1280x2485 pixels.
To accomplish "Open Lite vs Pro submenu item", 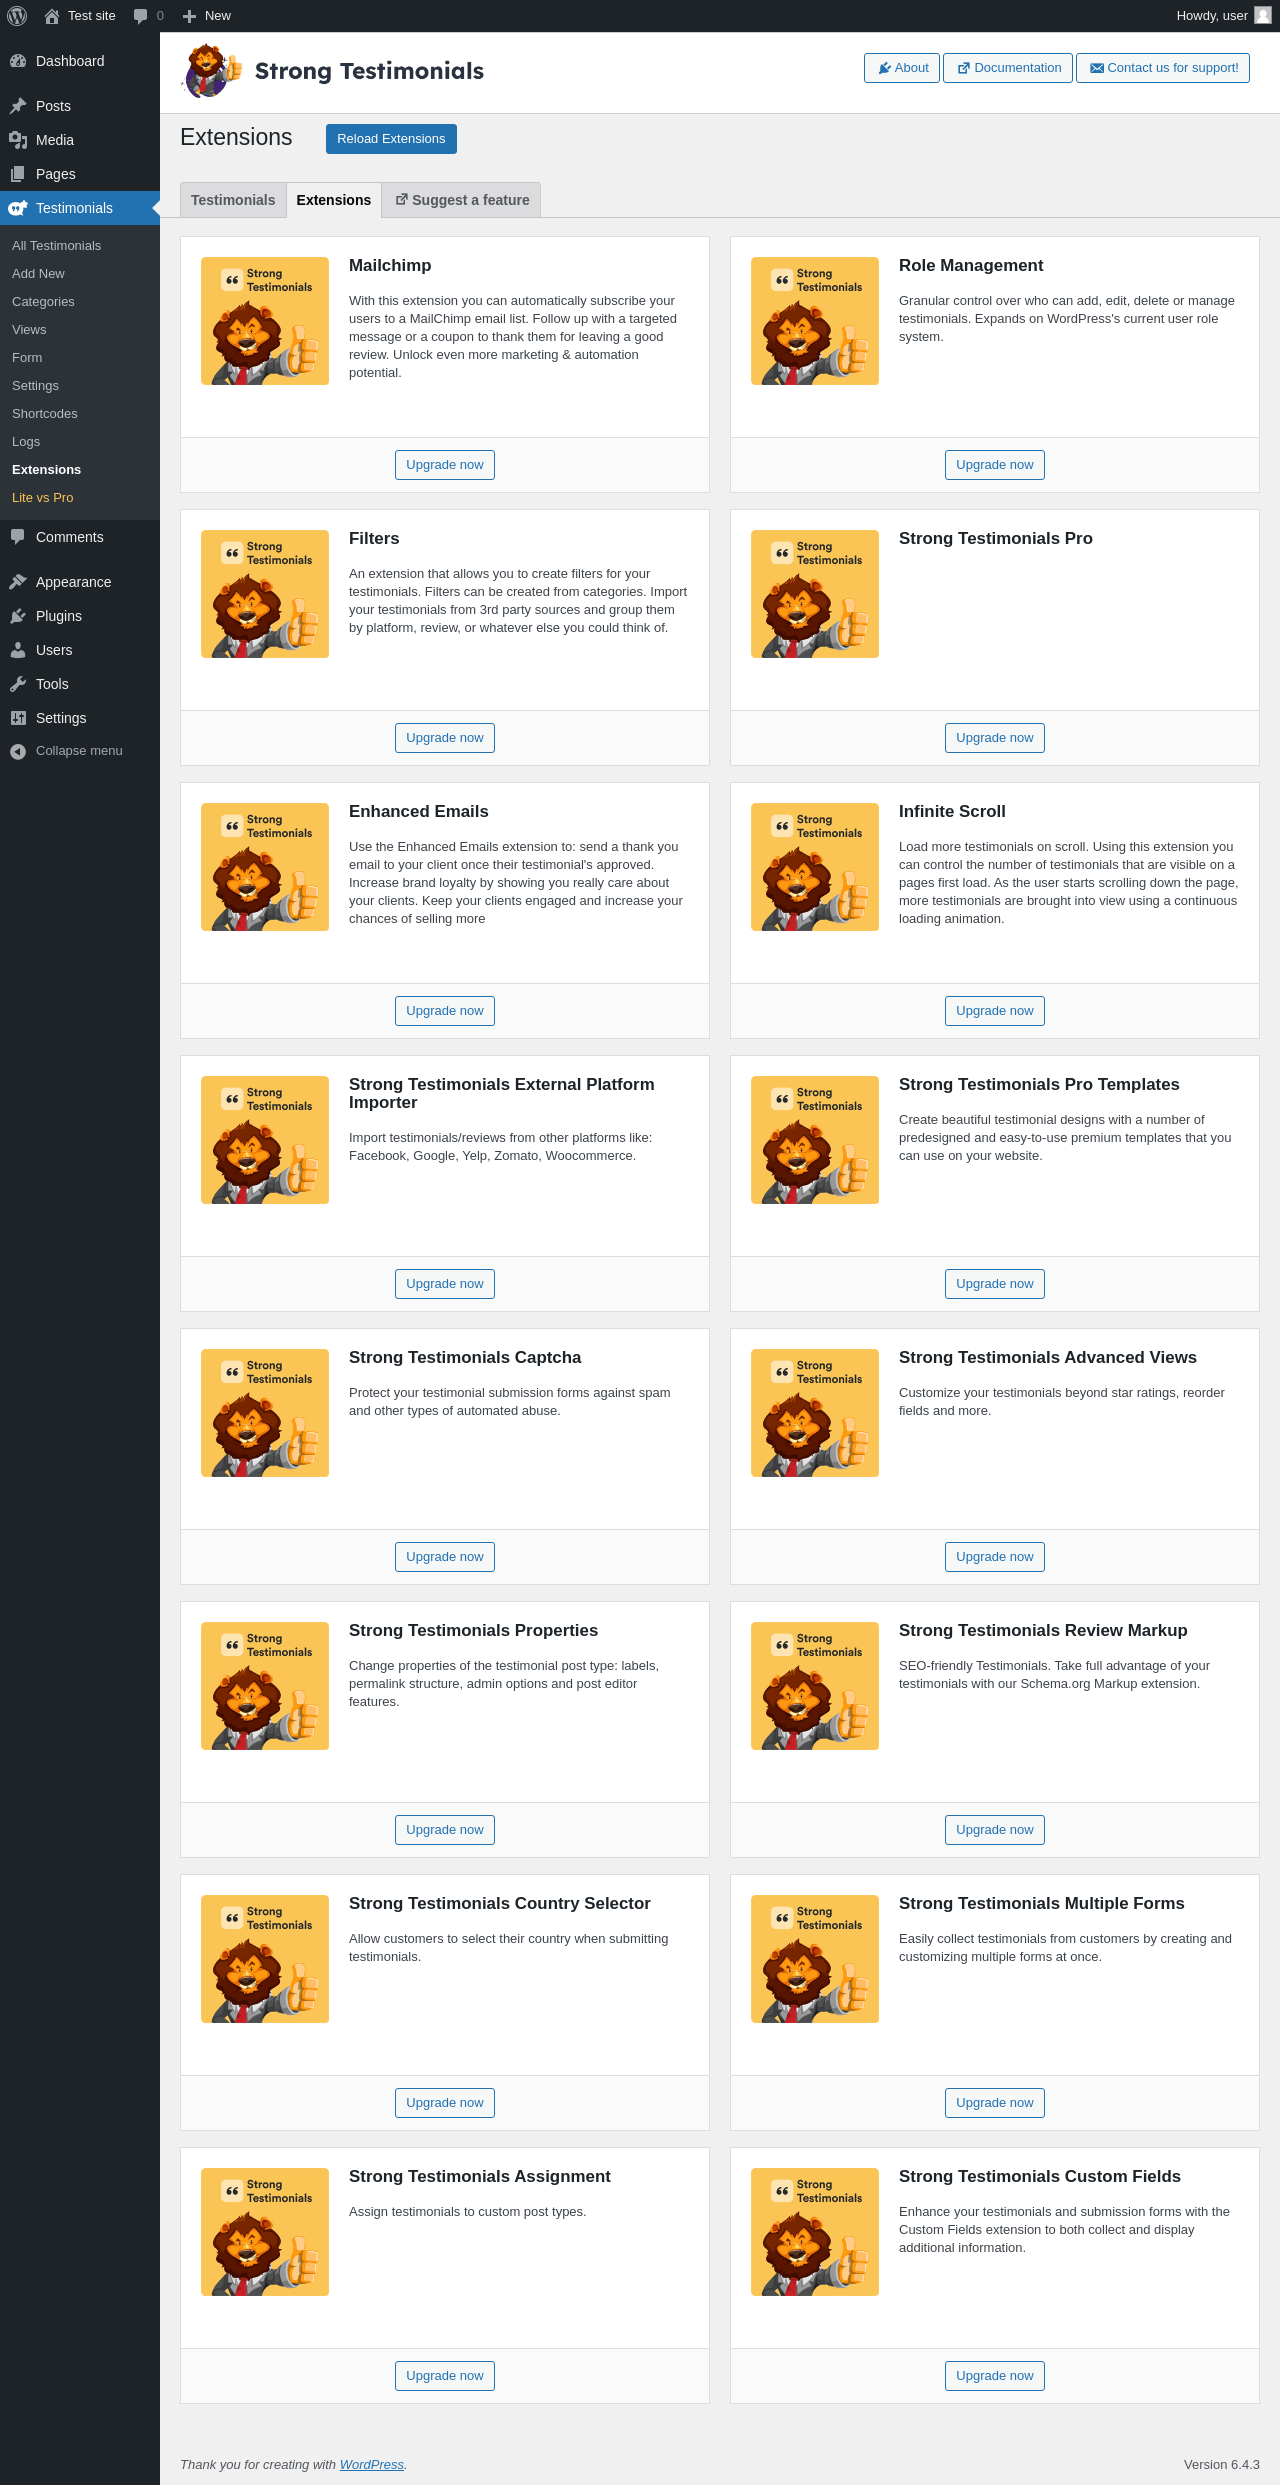I will 80,498.
